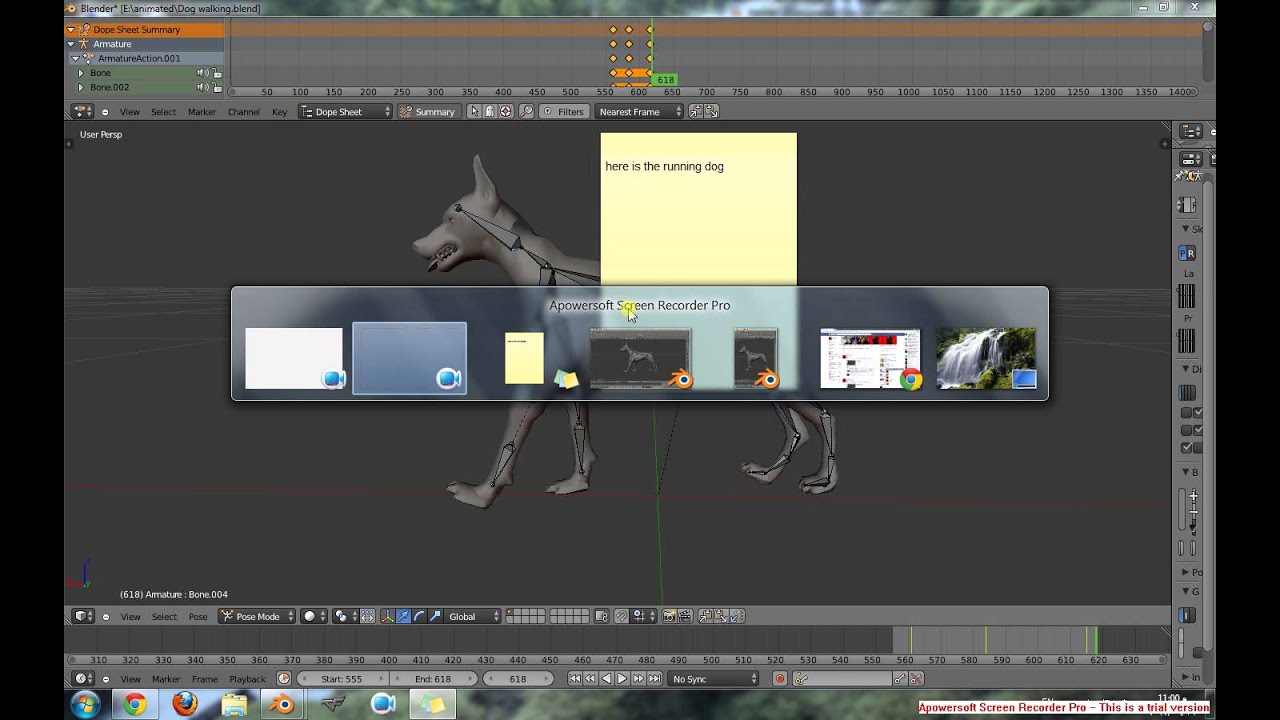Toggle the 3D manipulator axes icon
Screen dimensions: 1280x720
tap(387, 617)
